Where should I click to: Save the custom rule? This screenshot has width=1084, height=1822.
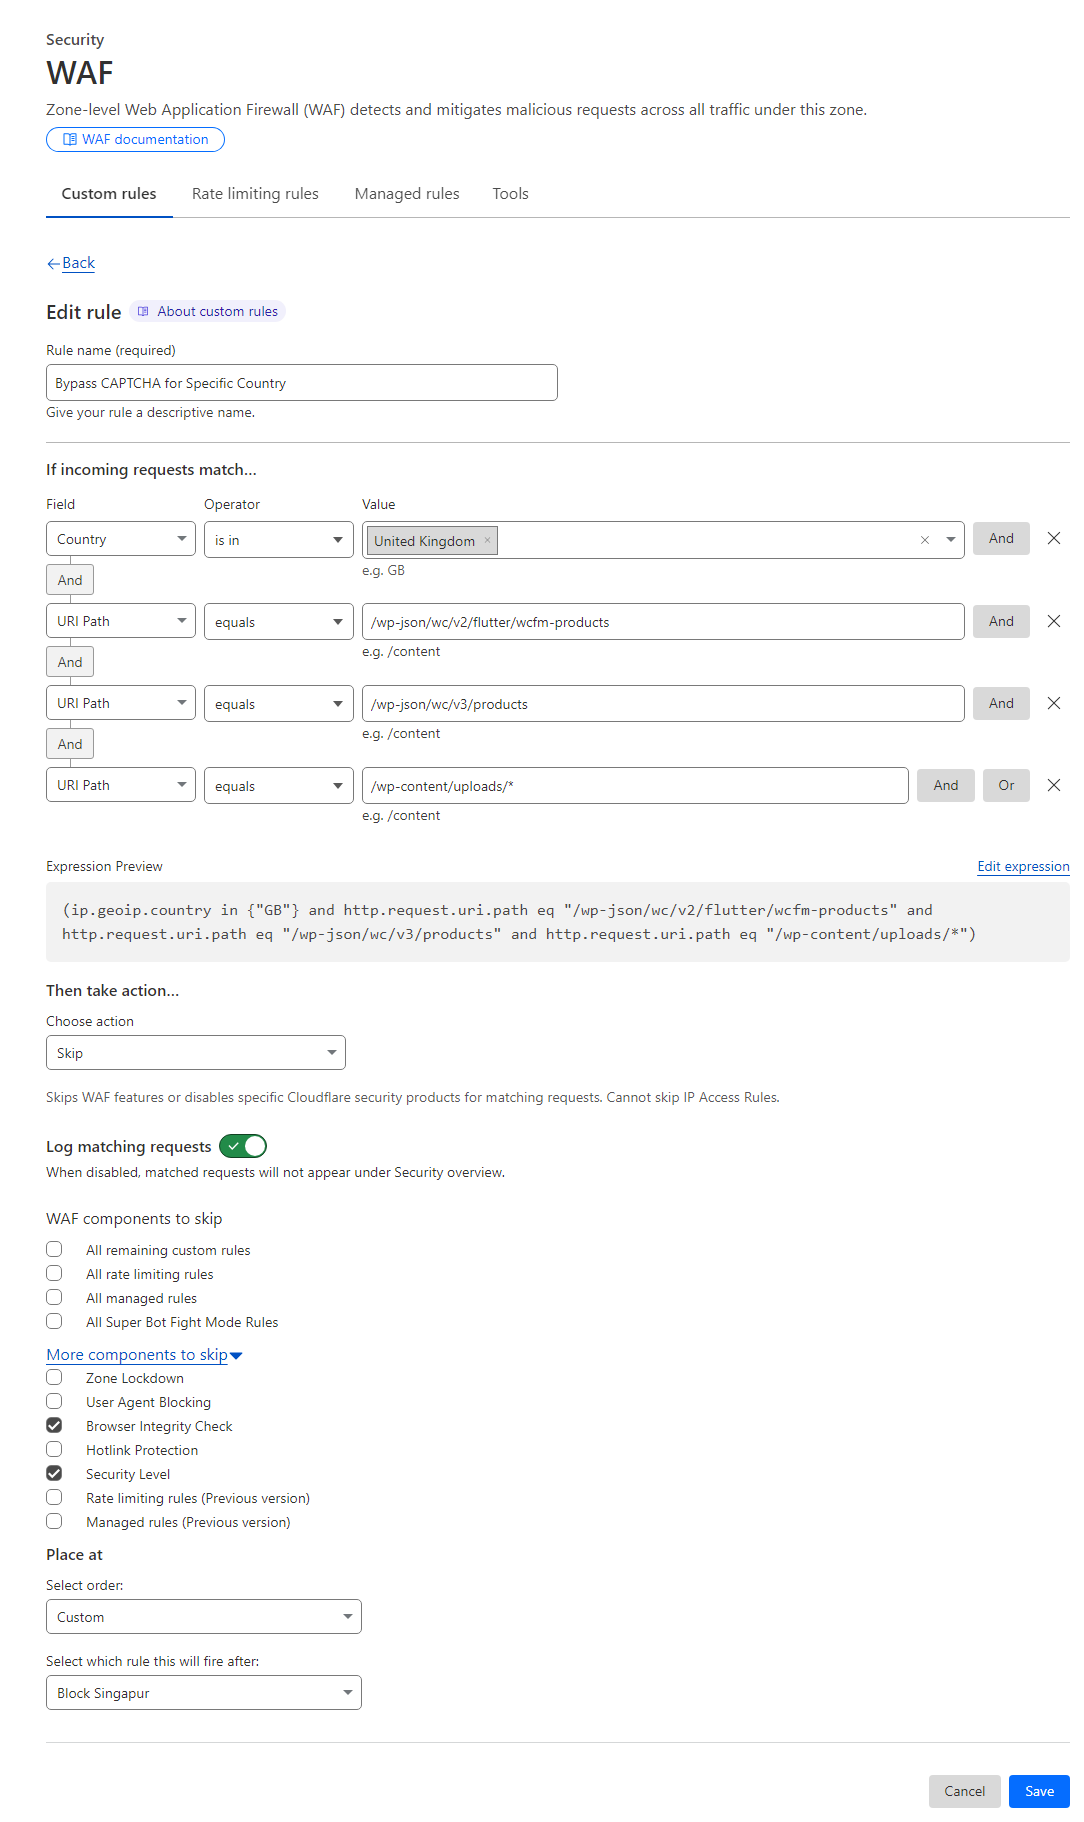(1039, 1791)
